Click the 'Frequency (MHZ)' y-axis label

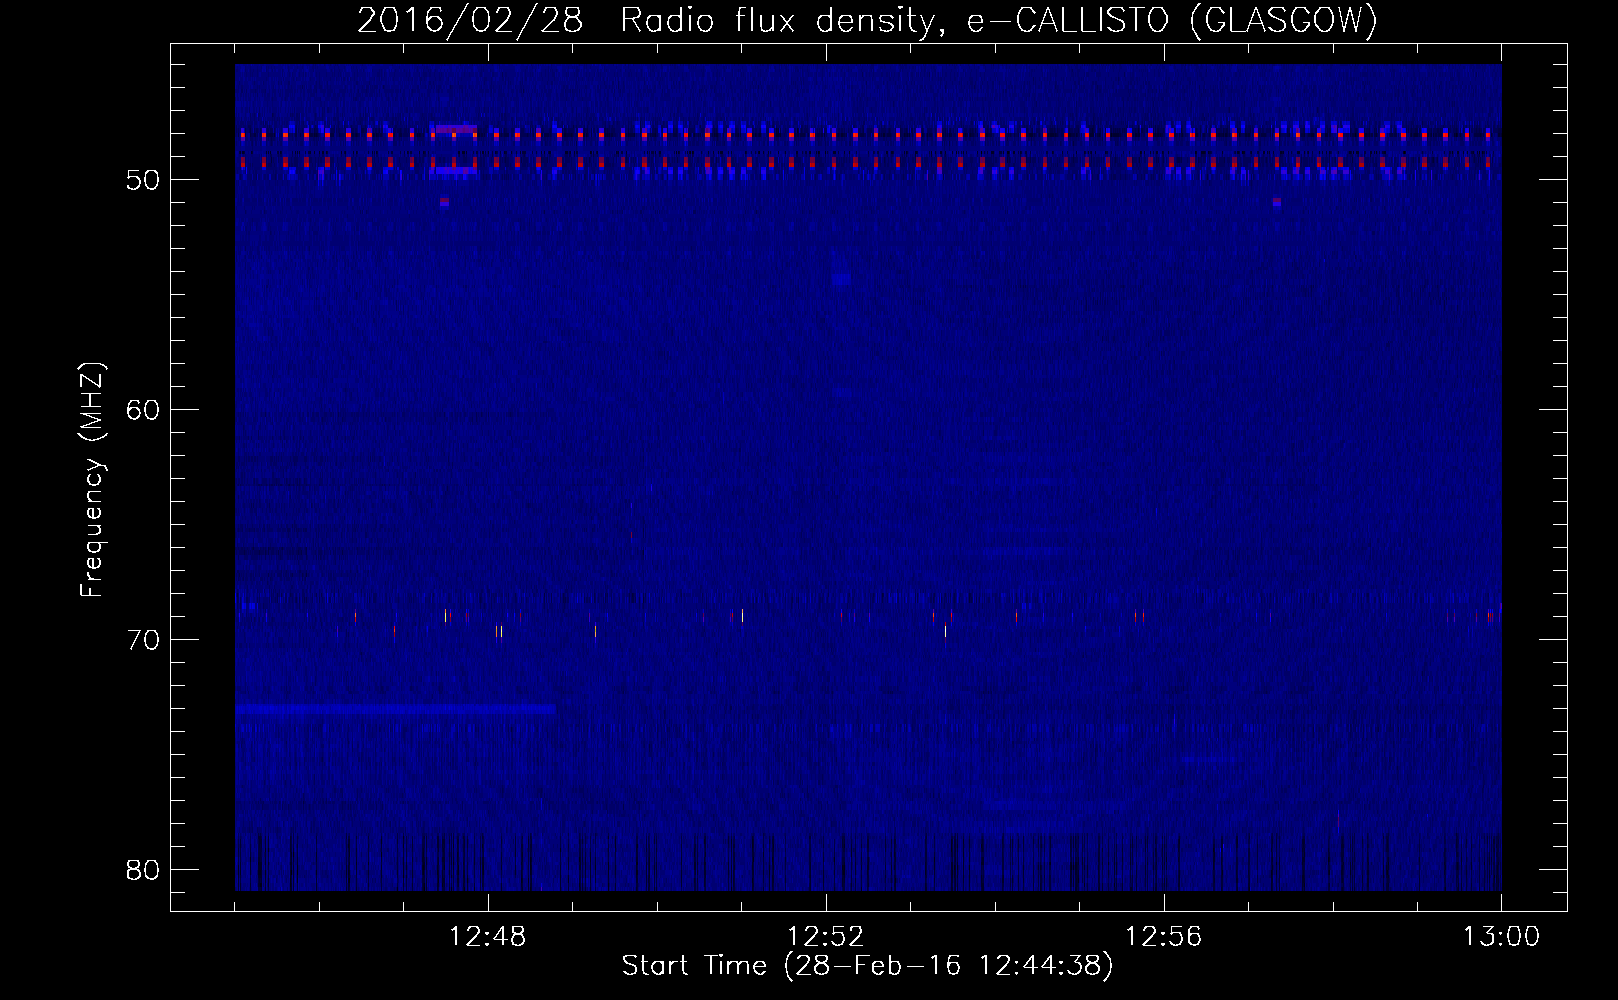pos(92,480)
